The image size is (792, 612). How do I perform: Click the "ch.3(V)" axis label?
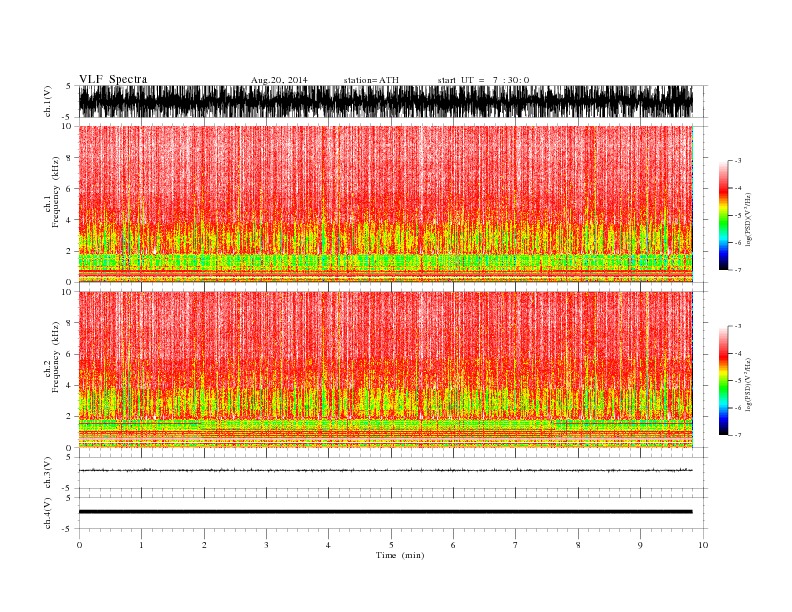48,473
